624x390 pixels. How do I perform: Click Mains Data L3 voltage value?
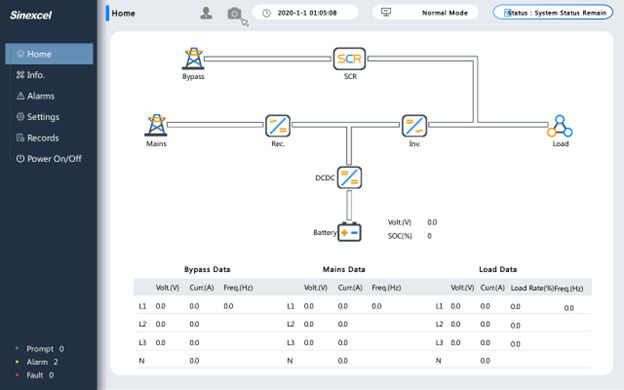(308, 342)
